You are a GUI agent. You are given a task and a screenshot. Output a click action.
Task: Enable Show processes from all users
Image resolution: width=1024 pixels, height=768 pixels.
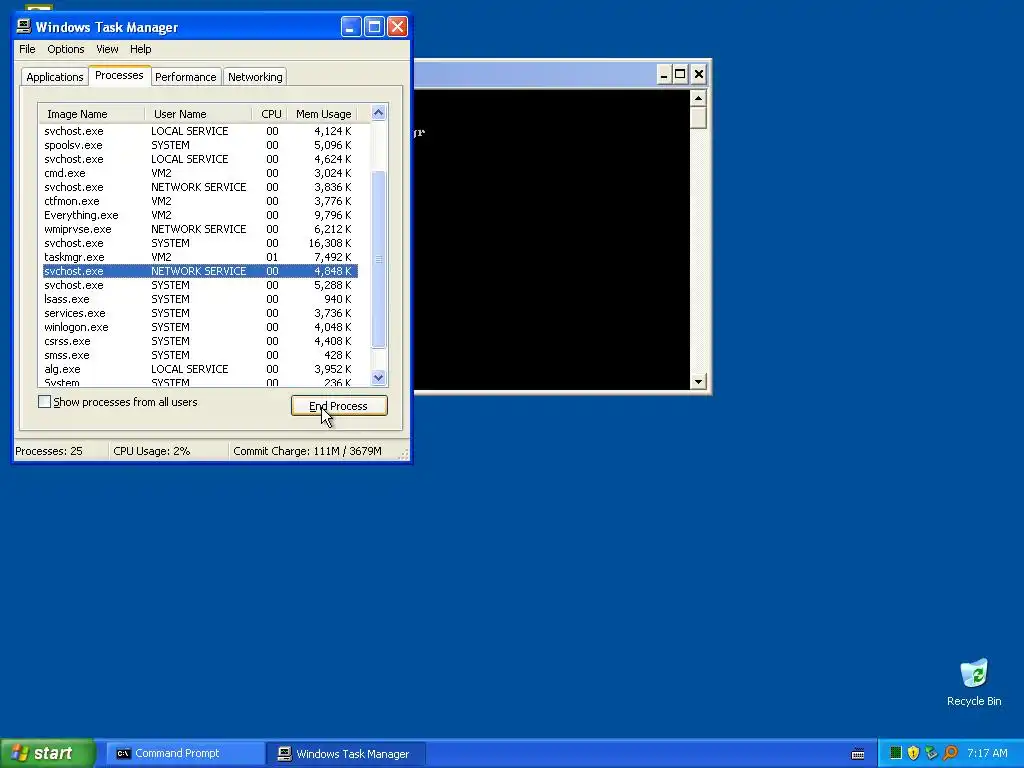point(44,402)
